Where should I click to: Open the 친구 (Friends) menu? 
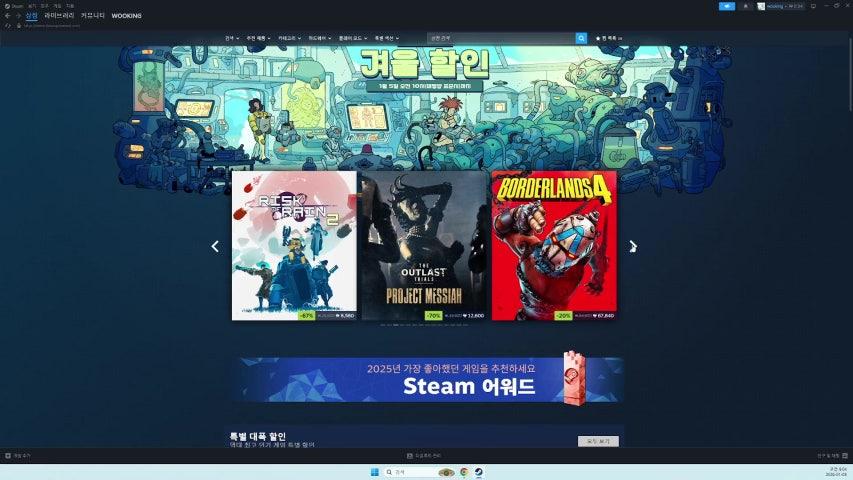[45, 6]
